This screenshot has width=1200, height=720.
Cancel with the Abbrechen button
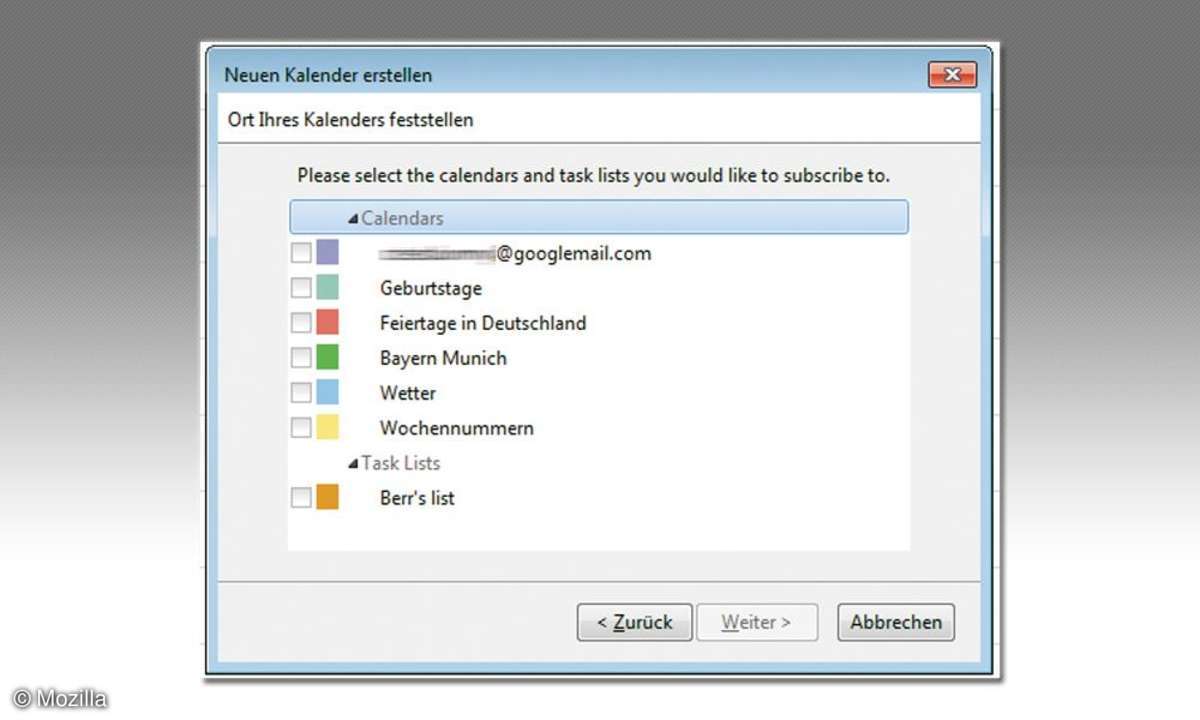(896, 622)
